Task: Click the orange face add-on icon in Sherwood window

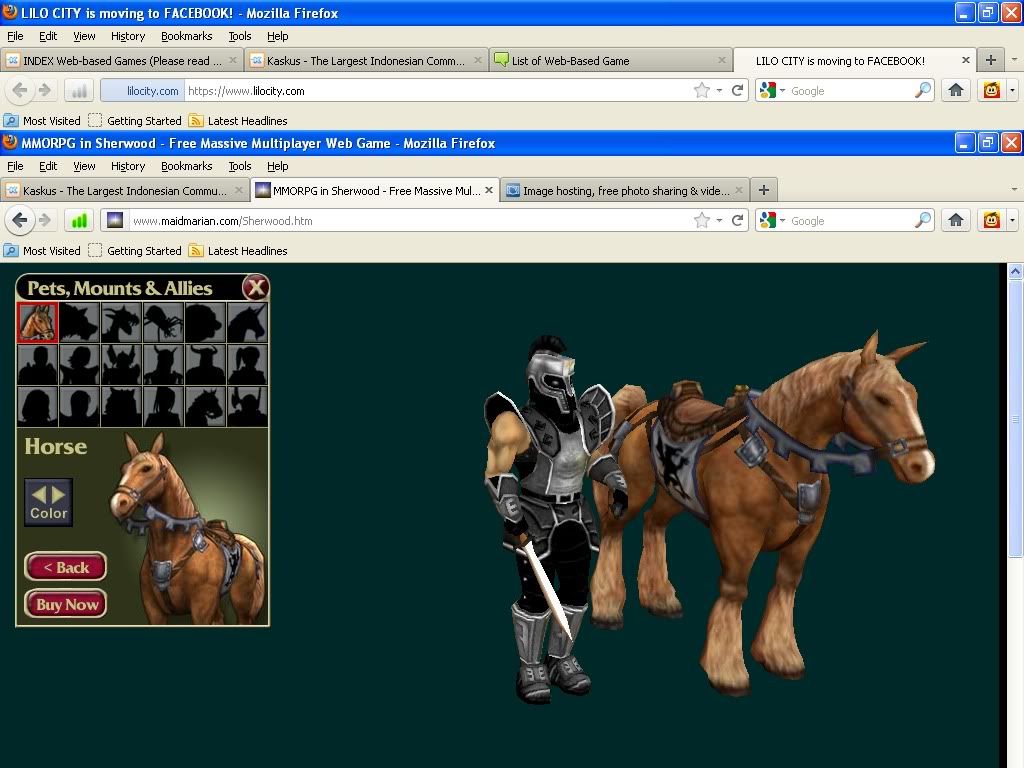Action: (x=991, y=220)
